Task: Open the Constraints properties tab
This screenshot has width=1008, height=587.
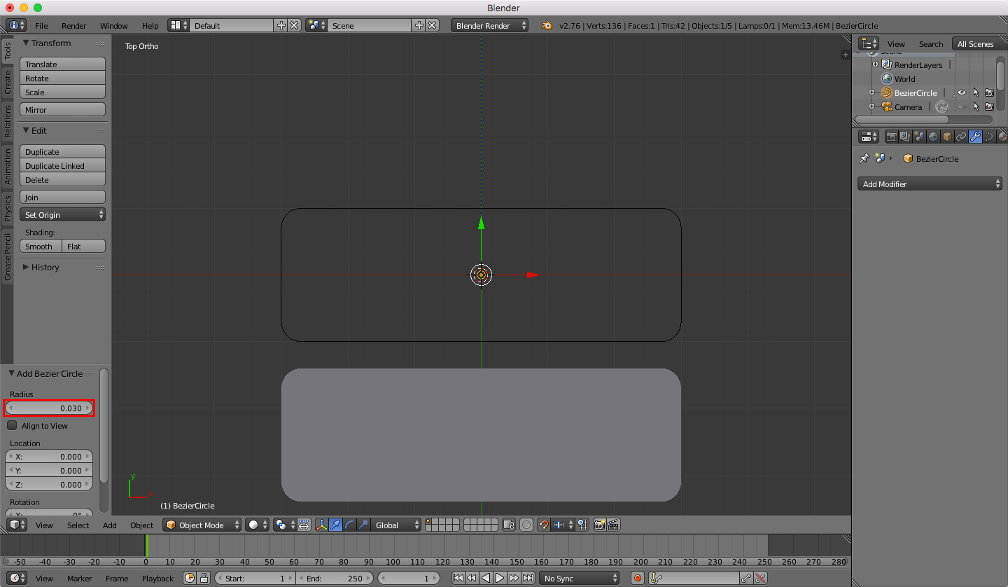Action: coord(961,136)
